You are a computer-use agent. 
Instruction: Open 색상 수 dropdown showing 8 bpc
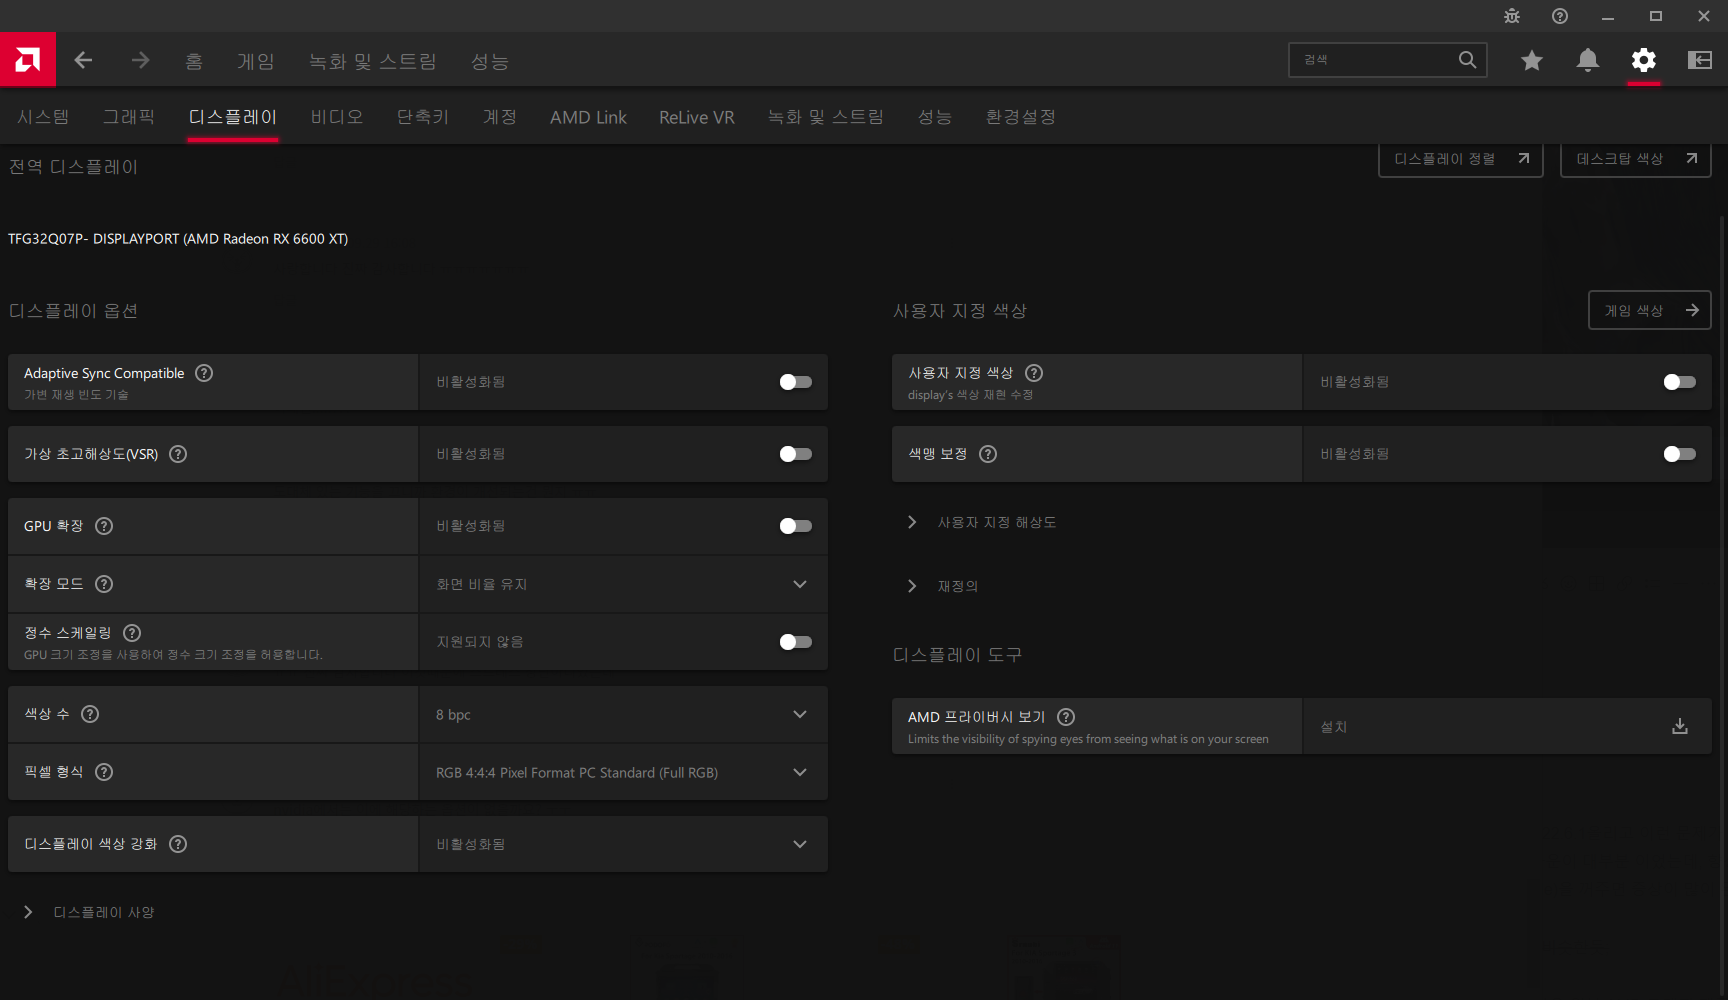pyautogui.click(x=623, y=714)
